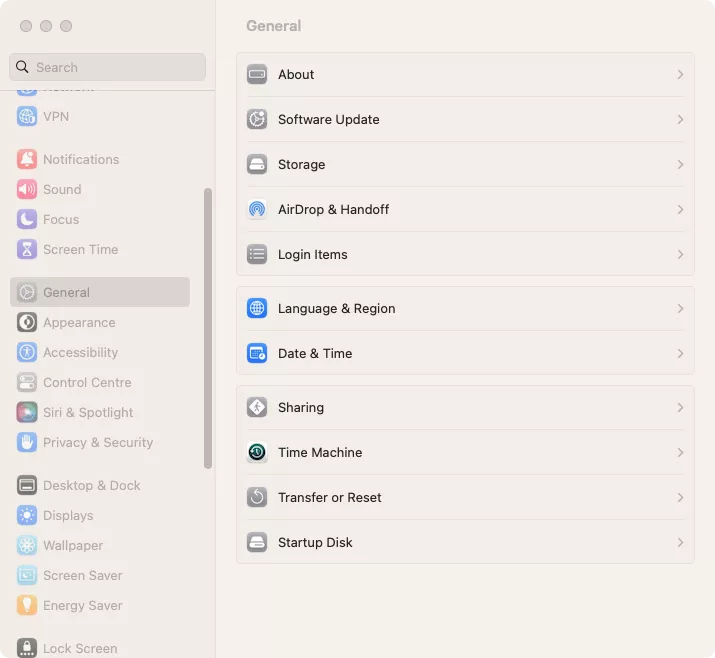
Task: Open the Storage label text
Action: tap(301, 164)
